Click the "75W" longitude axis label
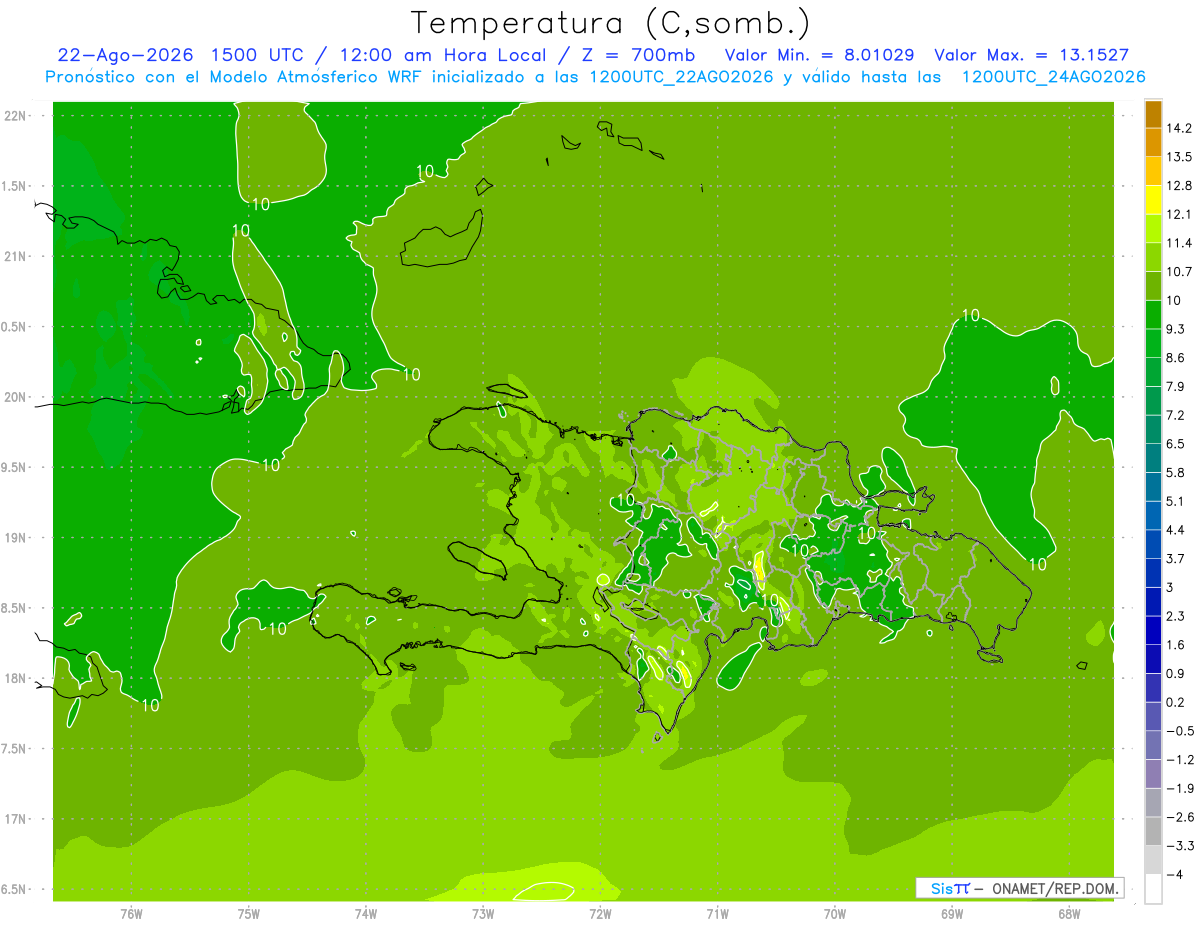The image size is (1200, 927). click(249, 914)
